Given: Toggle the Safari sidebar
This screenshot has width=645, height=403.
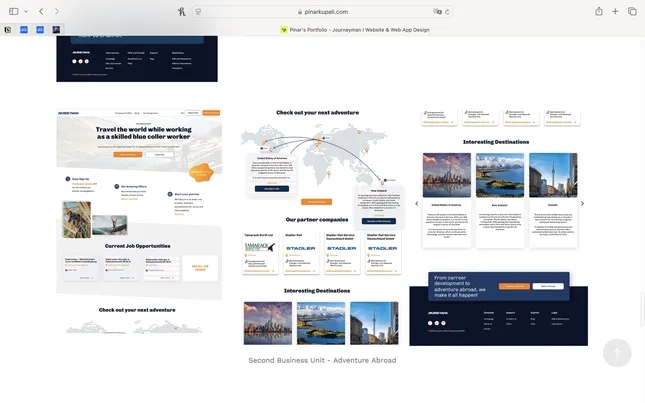Looking at the screenshot, I should (13, 11).
